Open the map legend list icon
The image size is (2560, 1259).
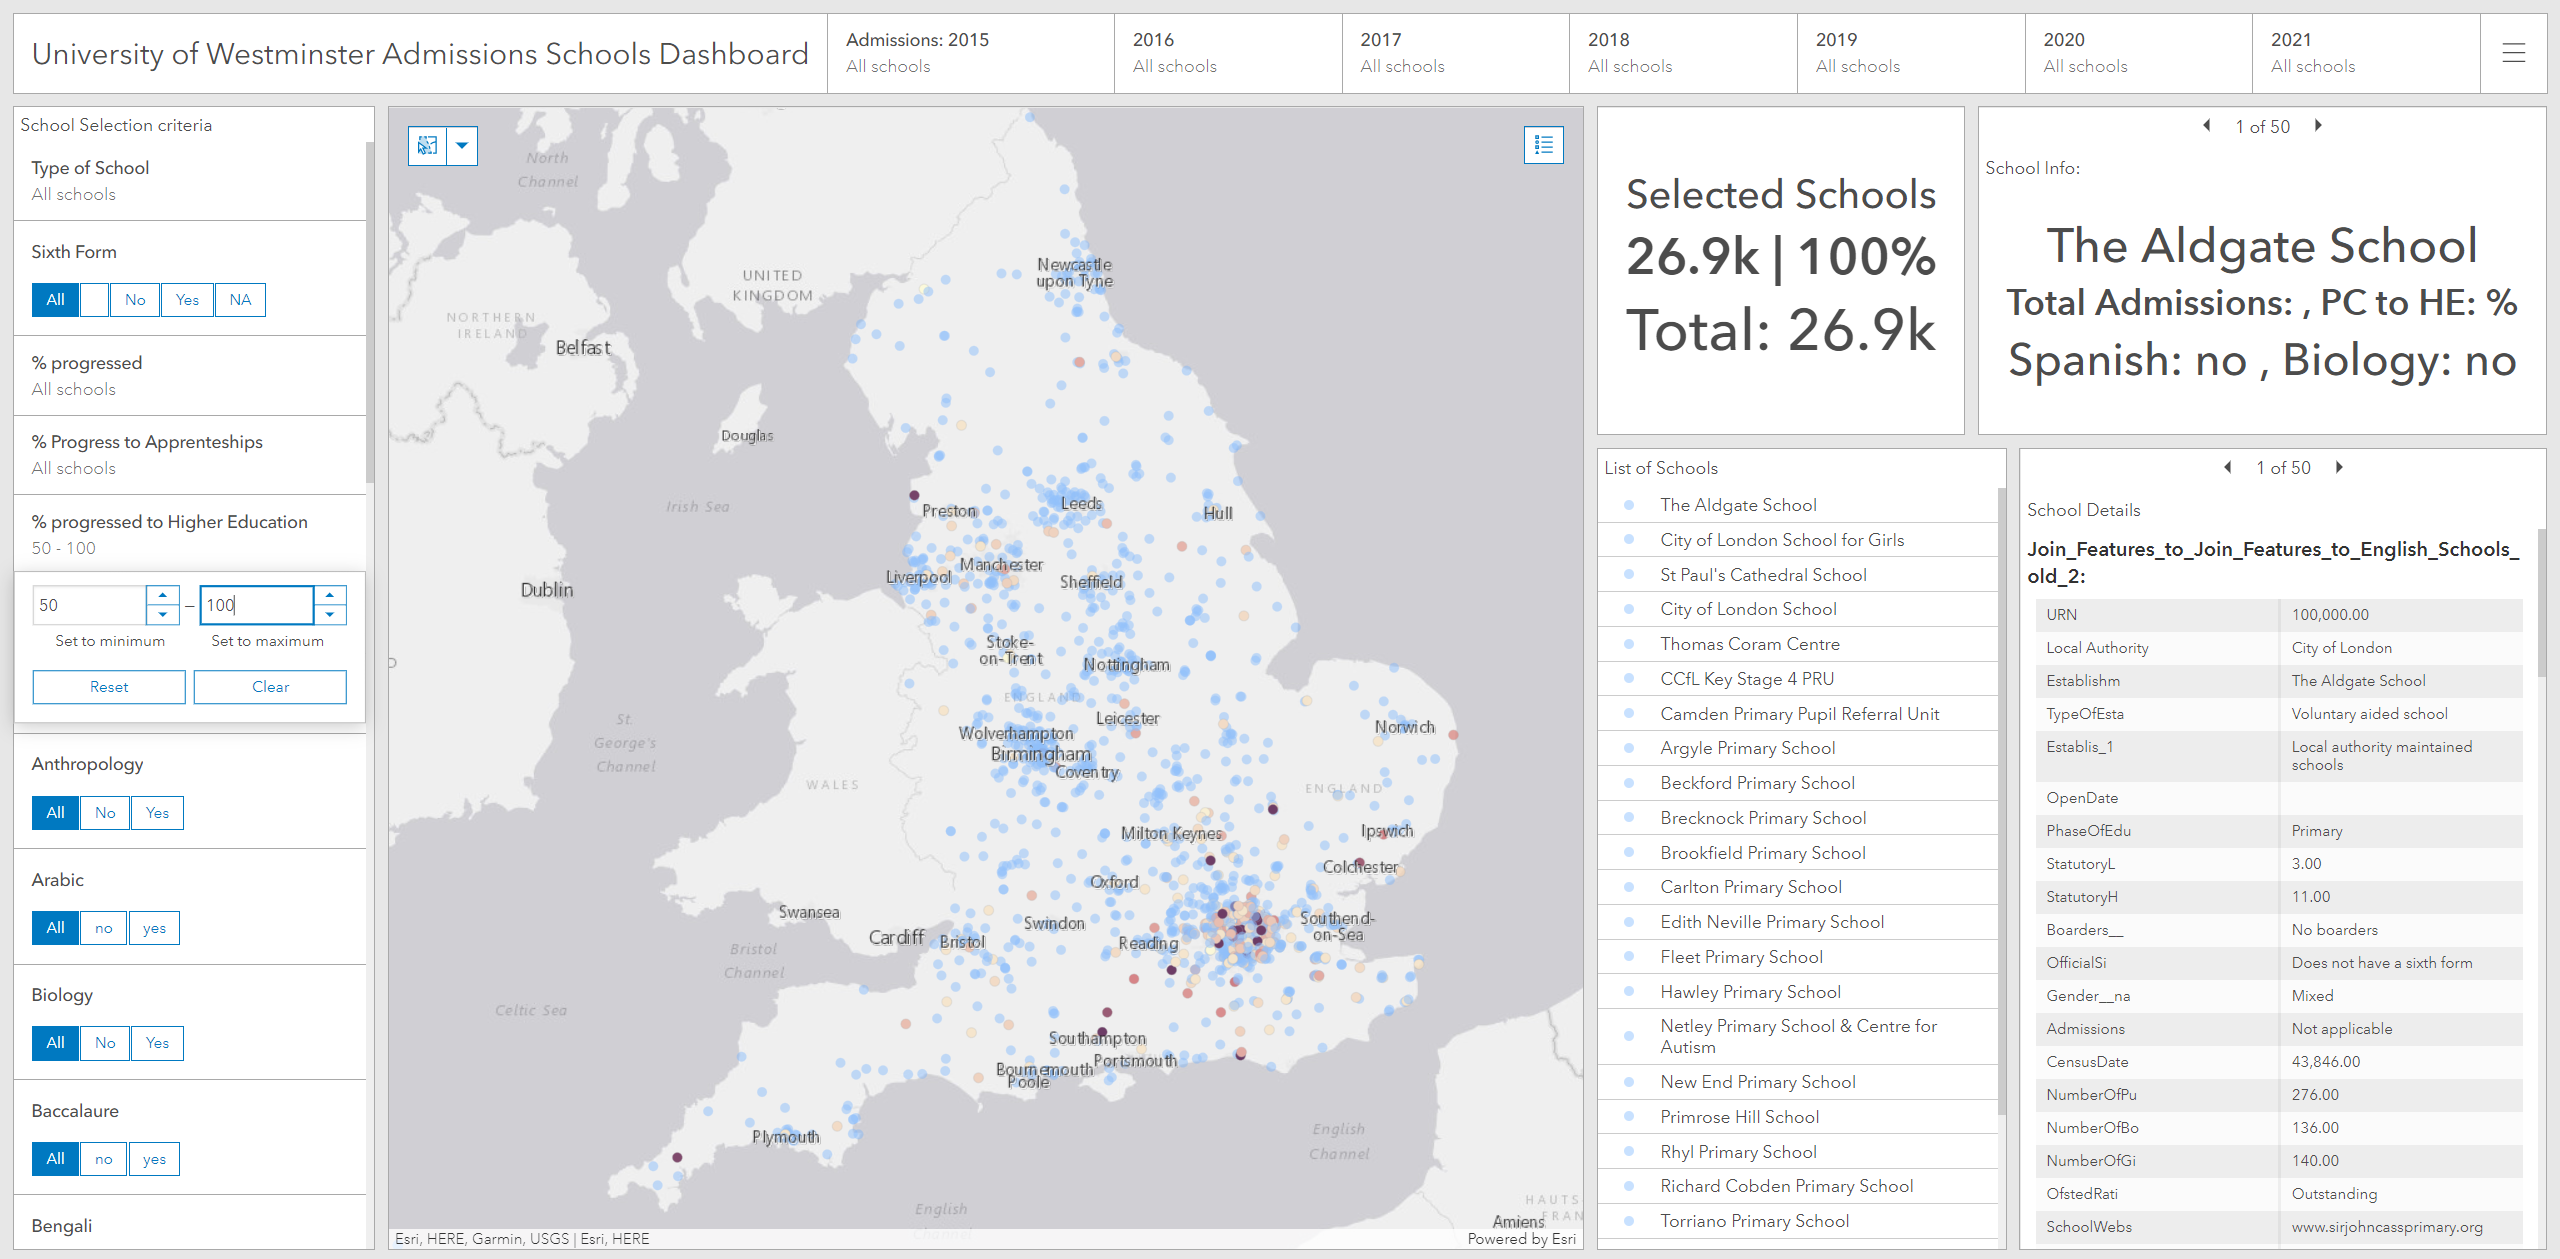pos(1543,146)
